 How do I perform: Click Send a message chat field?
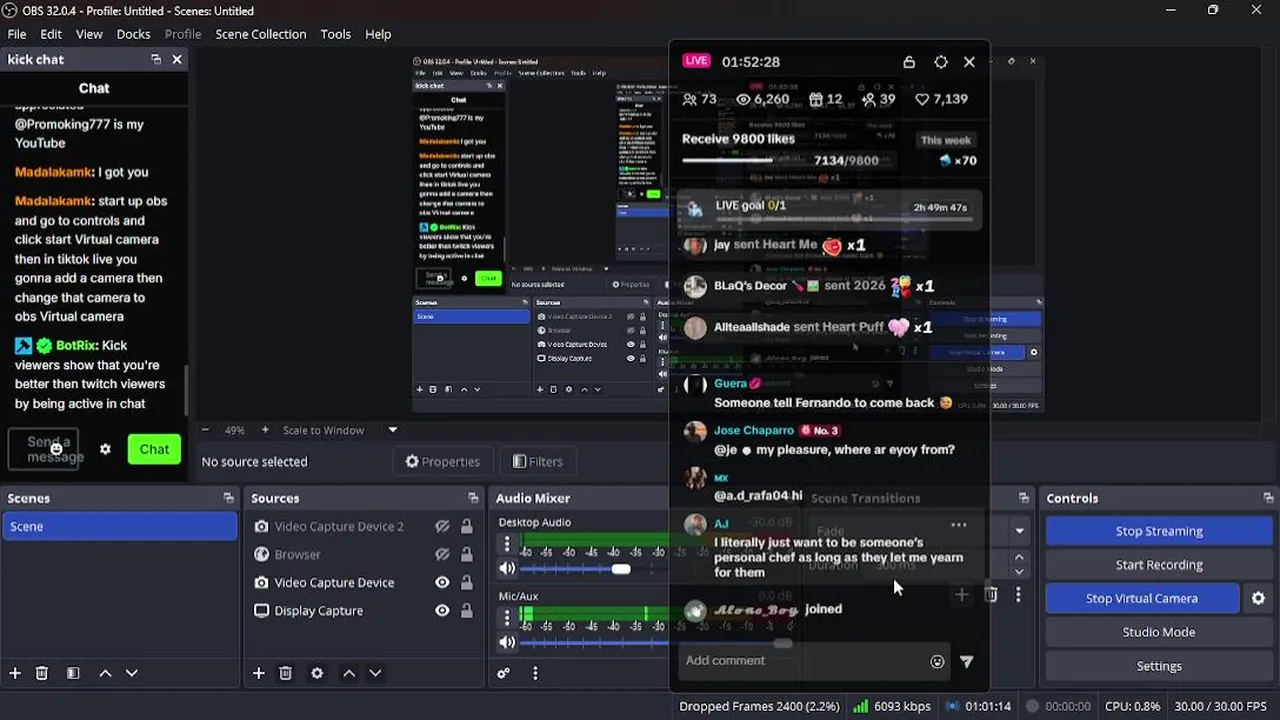click(43, 449)
